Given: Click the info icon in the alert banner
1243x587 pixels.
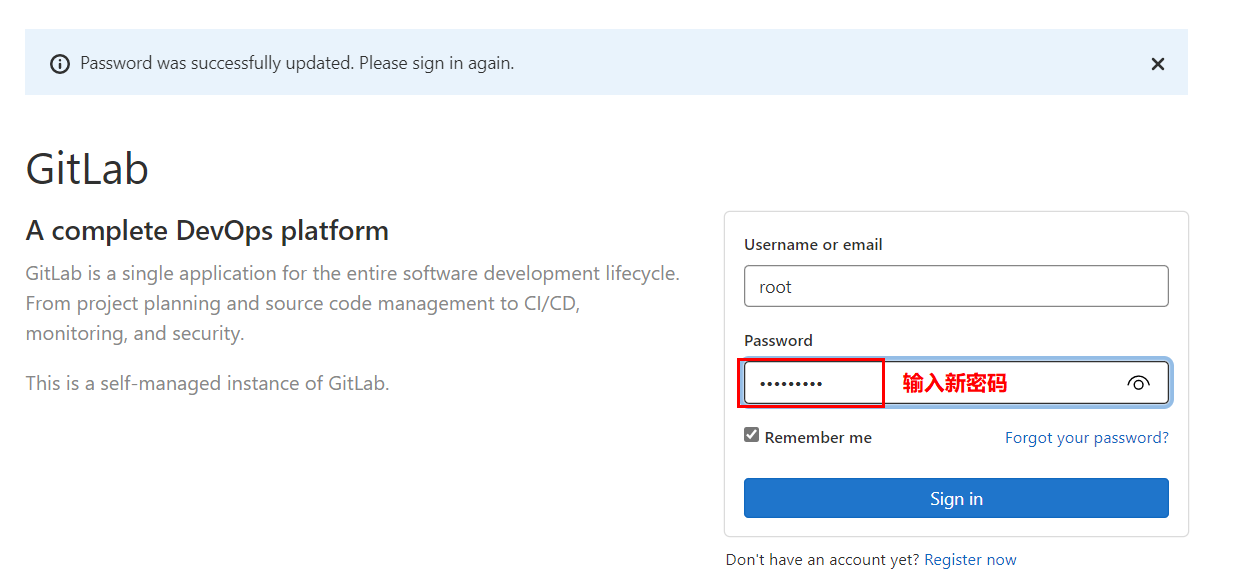Looking at the screenshot, I should [60, 64].
